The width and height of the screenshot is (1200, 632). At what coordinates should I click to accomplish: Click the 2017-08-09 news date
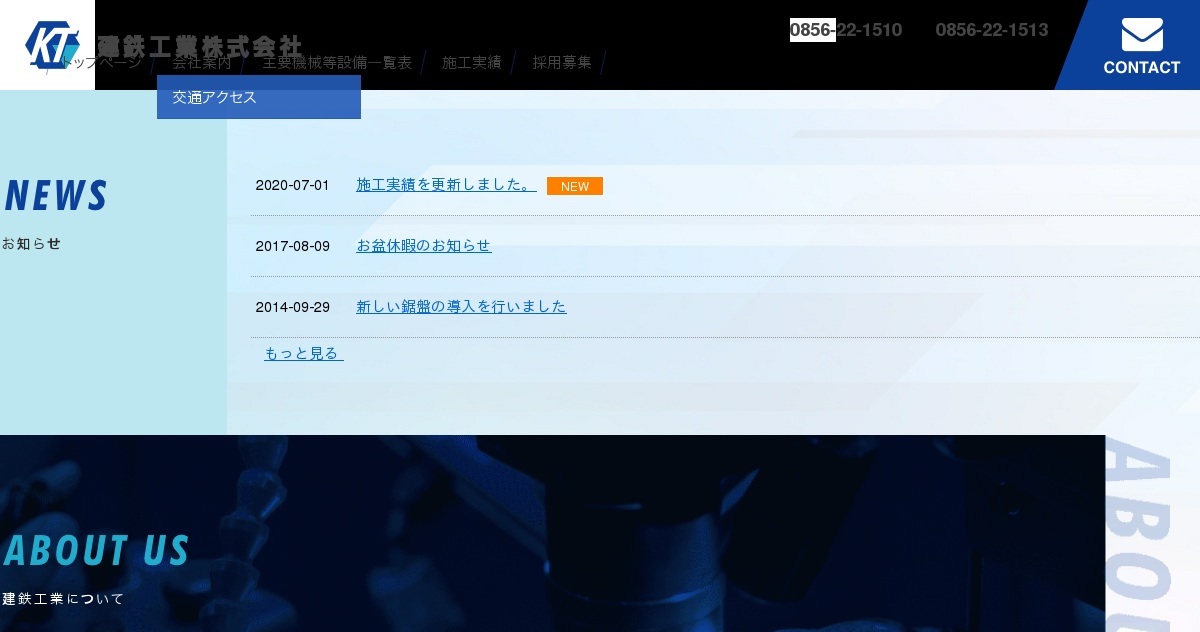(x=292, y=246)
